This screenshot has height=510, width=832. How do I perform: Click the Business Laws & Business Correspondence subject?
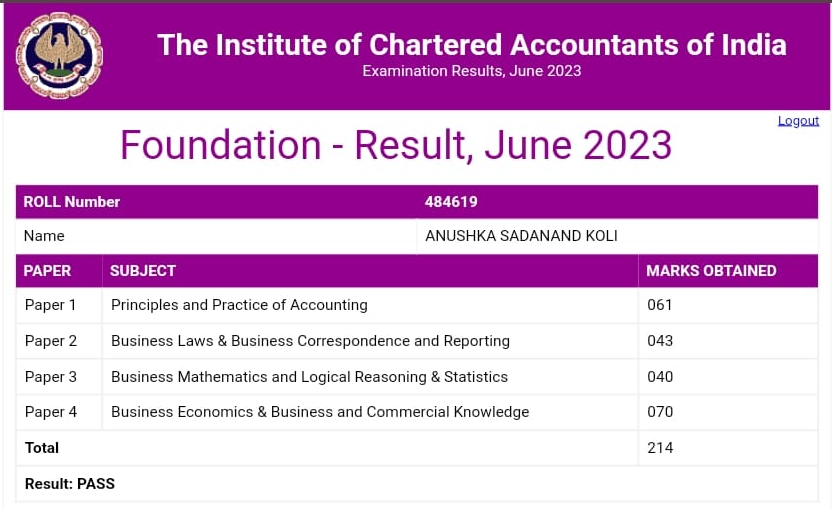pyautogui.click(x=310, y=341)
